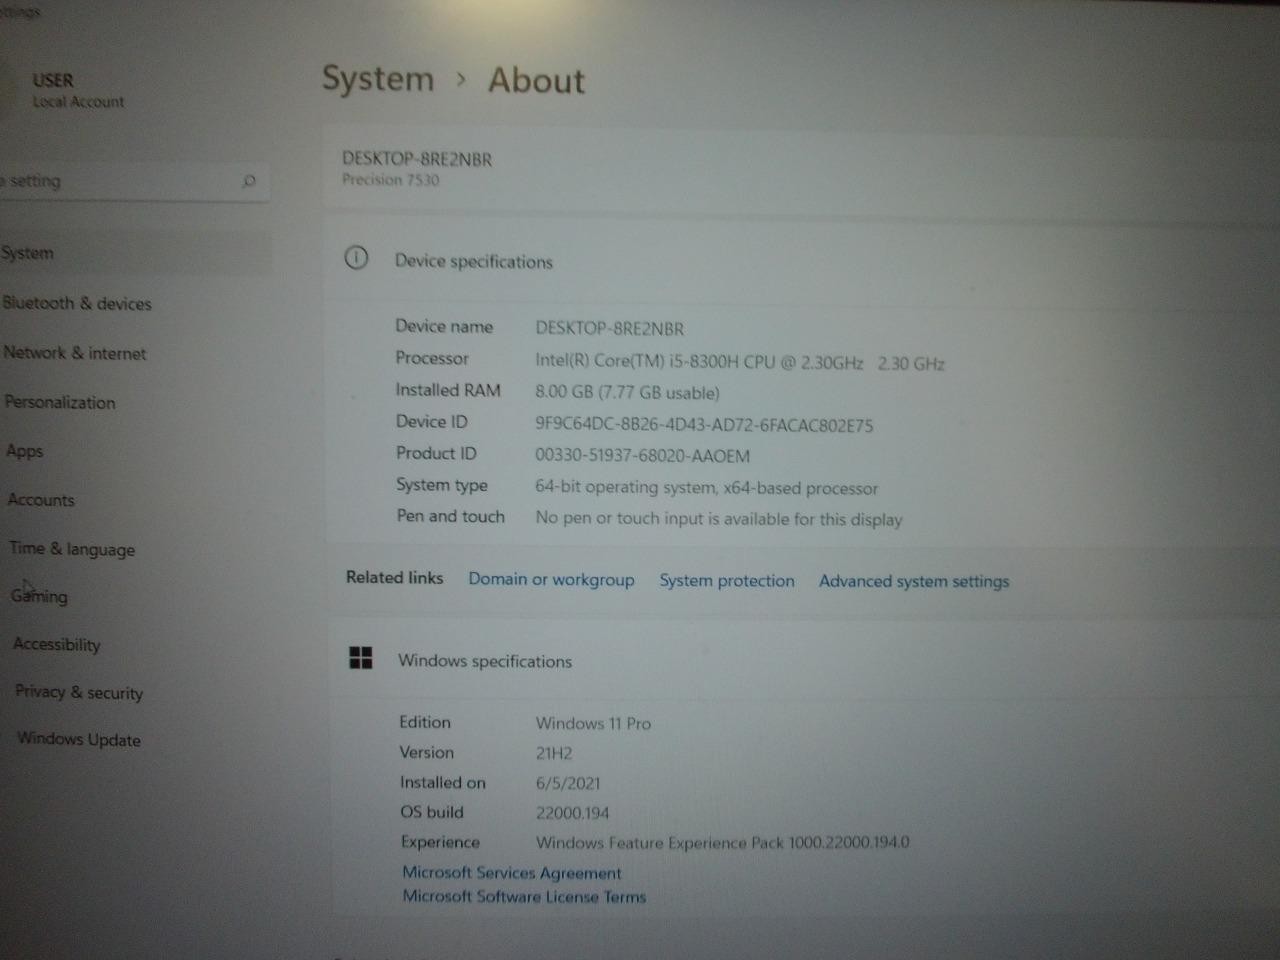Click the 21H2 version value
Viewport: 1280px width, 960px height.
pyautogui.click(x=554, y=753)
